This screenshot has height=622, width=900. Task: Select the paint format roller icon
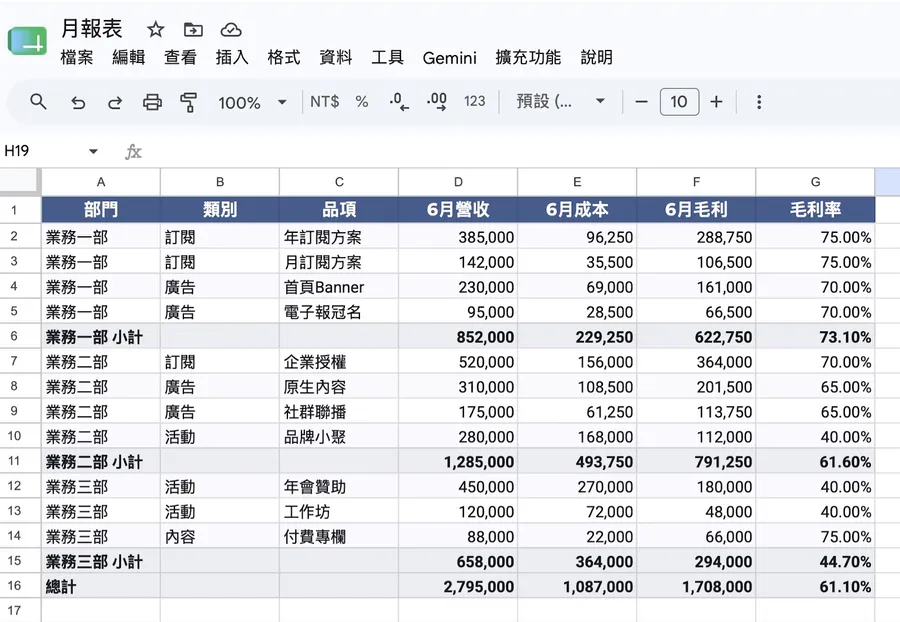pyautogui.click(x=188, y=102)
